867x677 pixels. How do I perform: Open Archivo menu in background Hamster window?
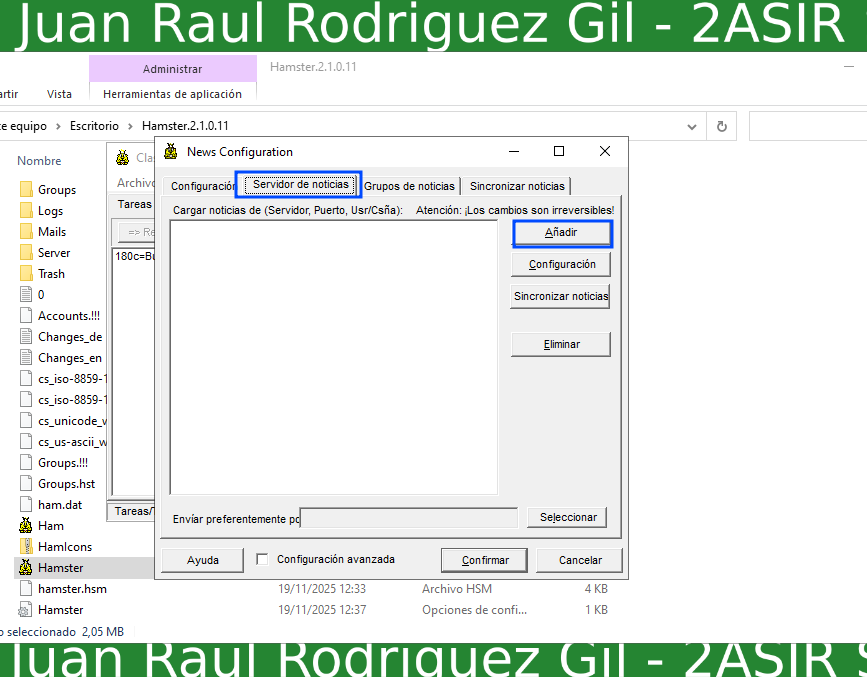[x=136, y=183]
